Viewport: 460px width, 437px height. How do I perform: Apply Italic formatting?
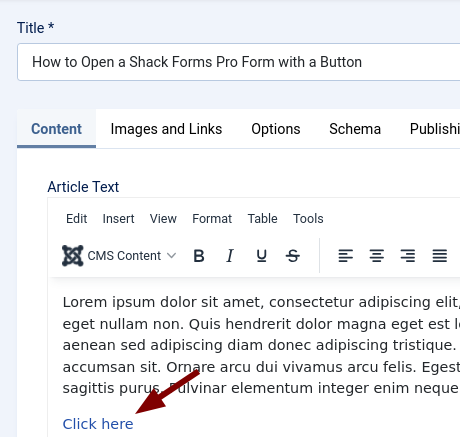(x=230, y=256)
